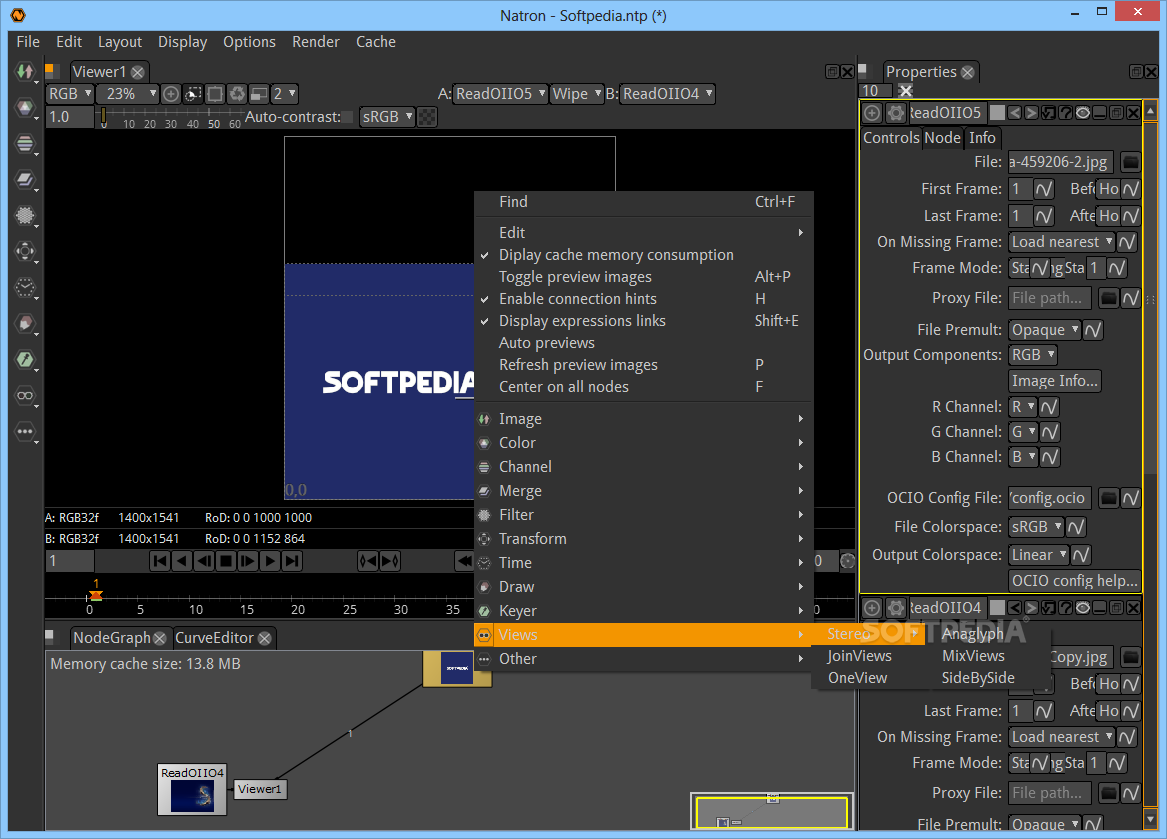
Task: Choose JoinViews from the Views submenu
Action: point(860,656)
